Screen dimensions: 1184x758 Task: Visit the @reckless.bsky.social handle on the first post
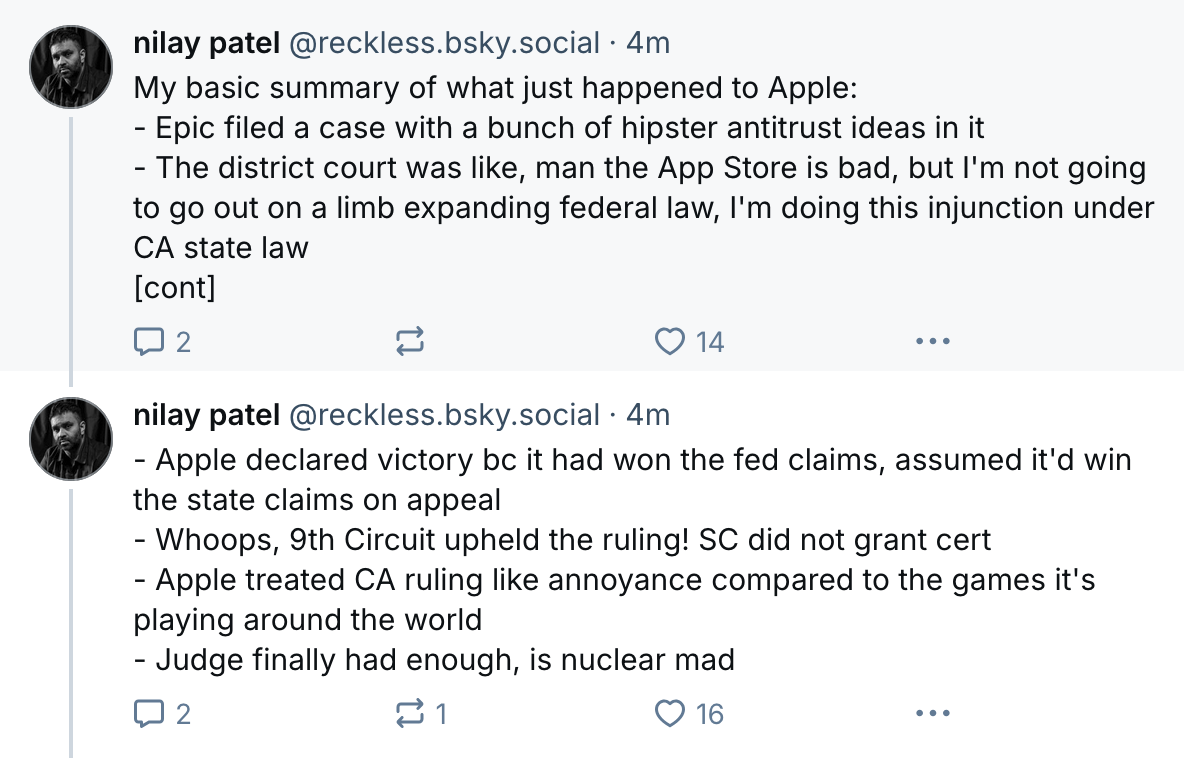click(444, 44)
